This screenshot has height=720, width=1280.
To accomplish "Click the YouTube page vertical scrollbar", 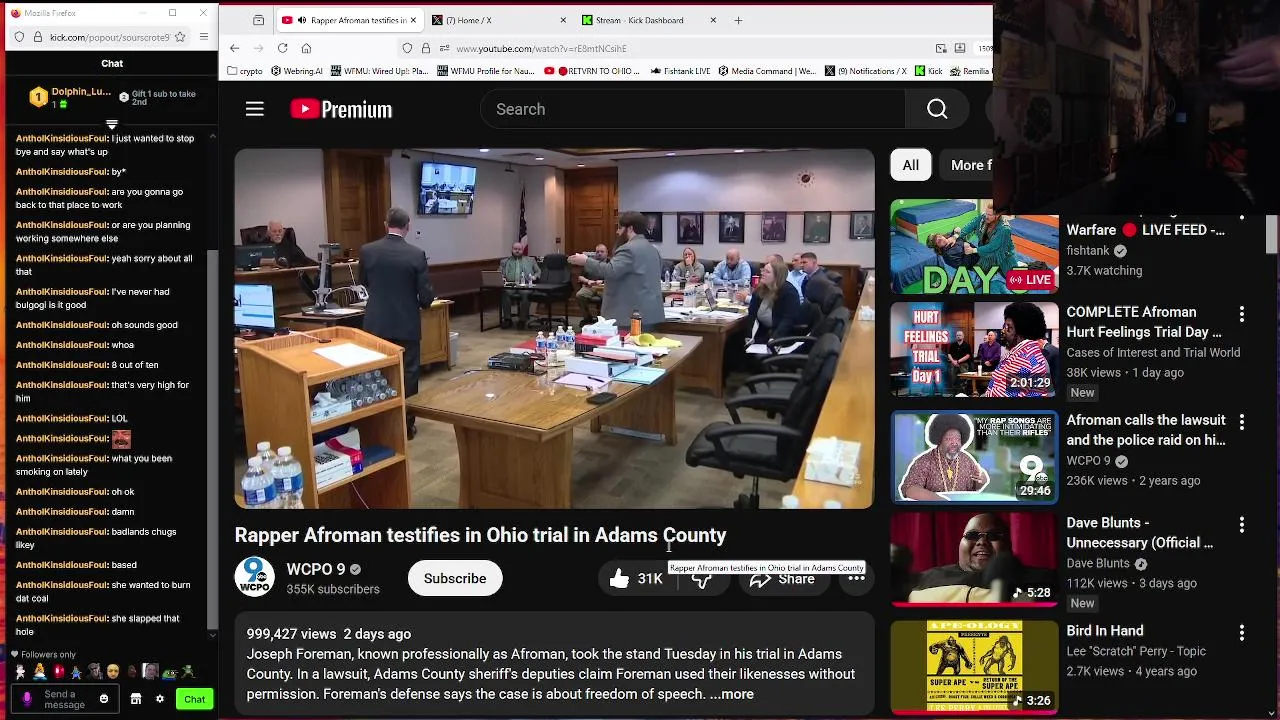I will 1272,235.
